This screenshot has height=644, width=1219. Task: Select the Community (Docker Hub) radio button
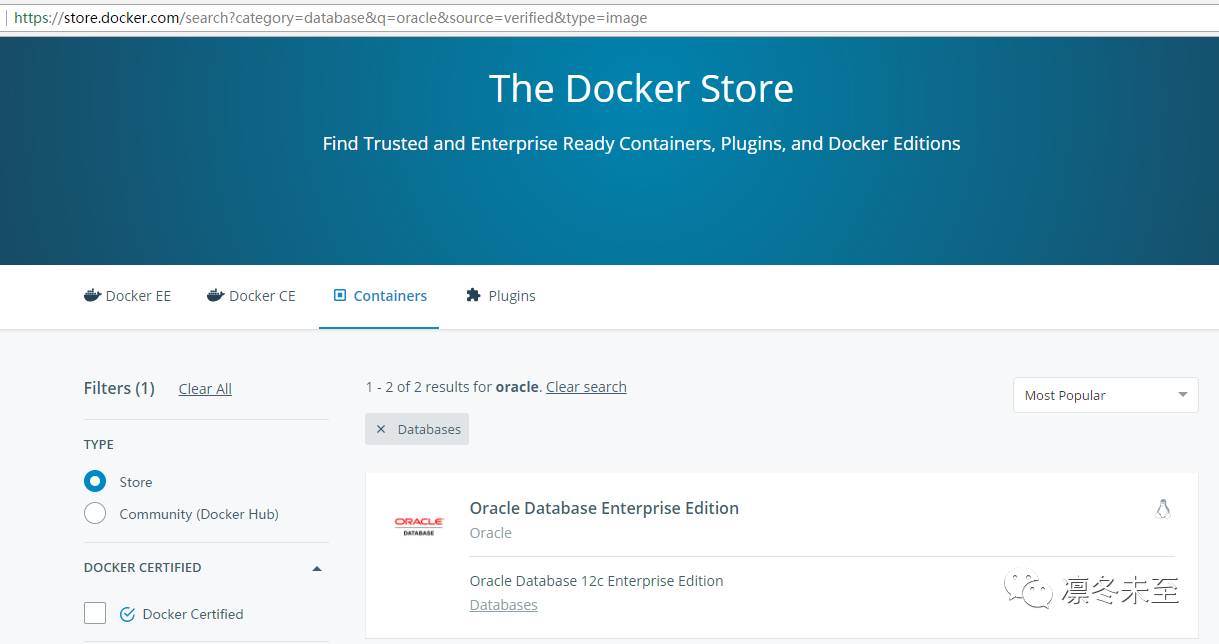tap(95, 513)
